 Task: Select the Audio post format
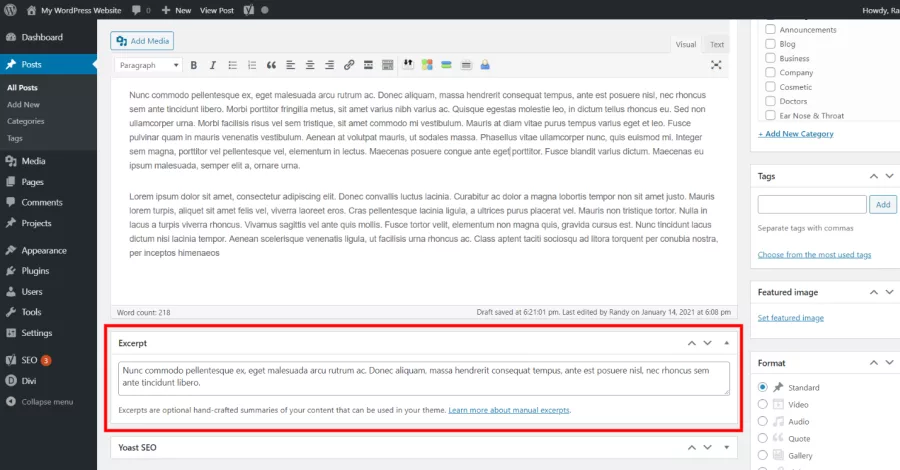[x=762, y=421]
